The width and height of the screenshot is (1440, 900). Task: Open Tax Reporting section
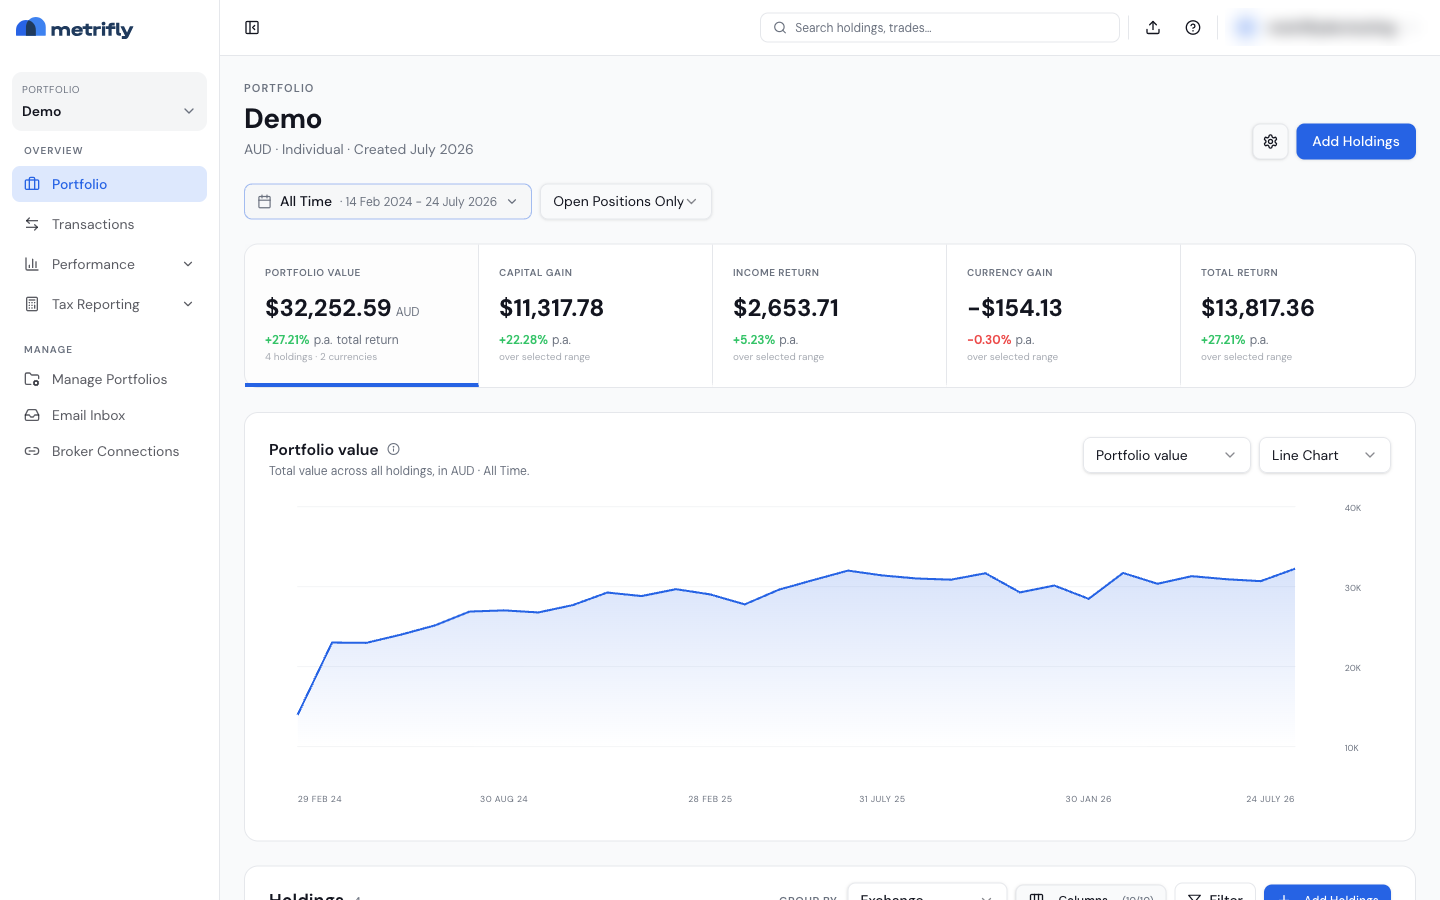coord(109,304)
